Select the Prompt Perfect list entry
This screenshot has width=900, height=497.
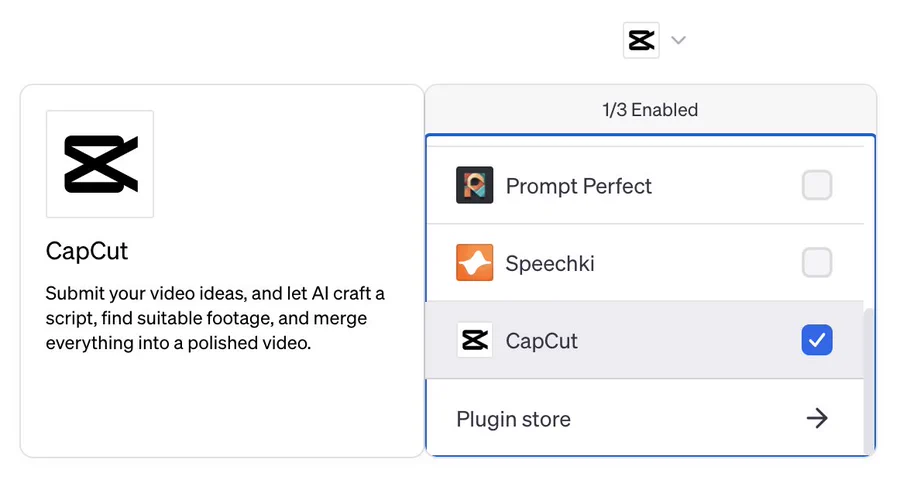645,185
